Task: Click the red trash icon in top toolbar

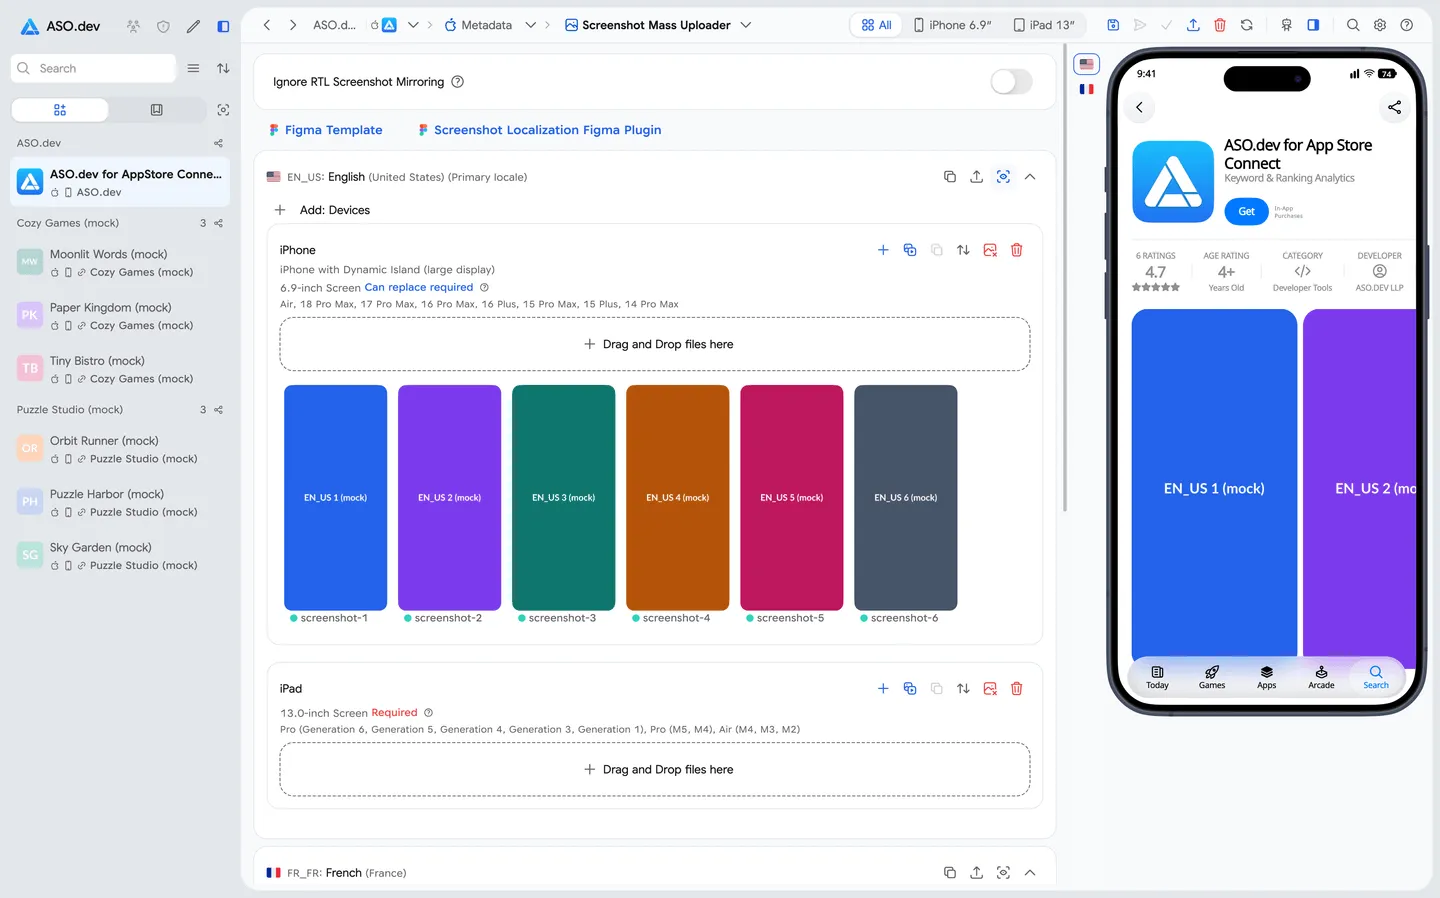Action: coord(1220,25)
